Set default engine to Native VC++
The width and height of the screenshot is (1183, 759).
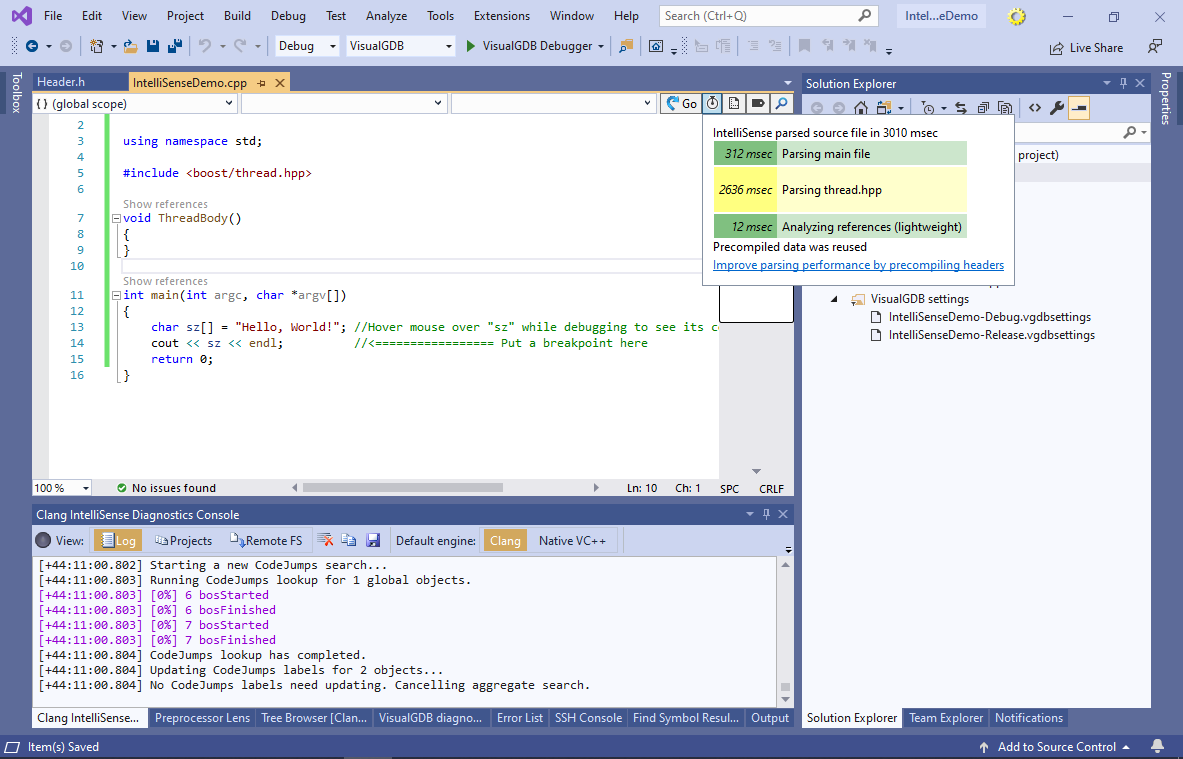(x=572, y=540)
